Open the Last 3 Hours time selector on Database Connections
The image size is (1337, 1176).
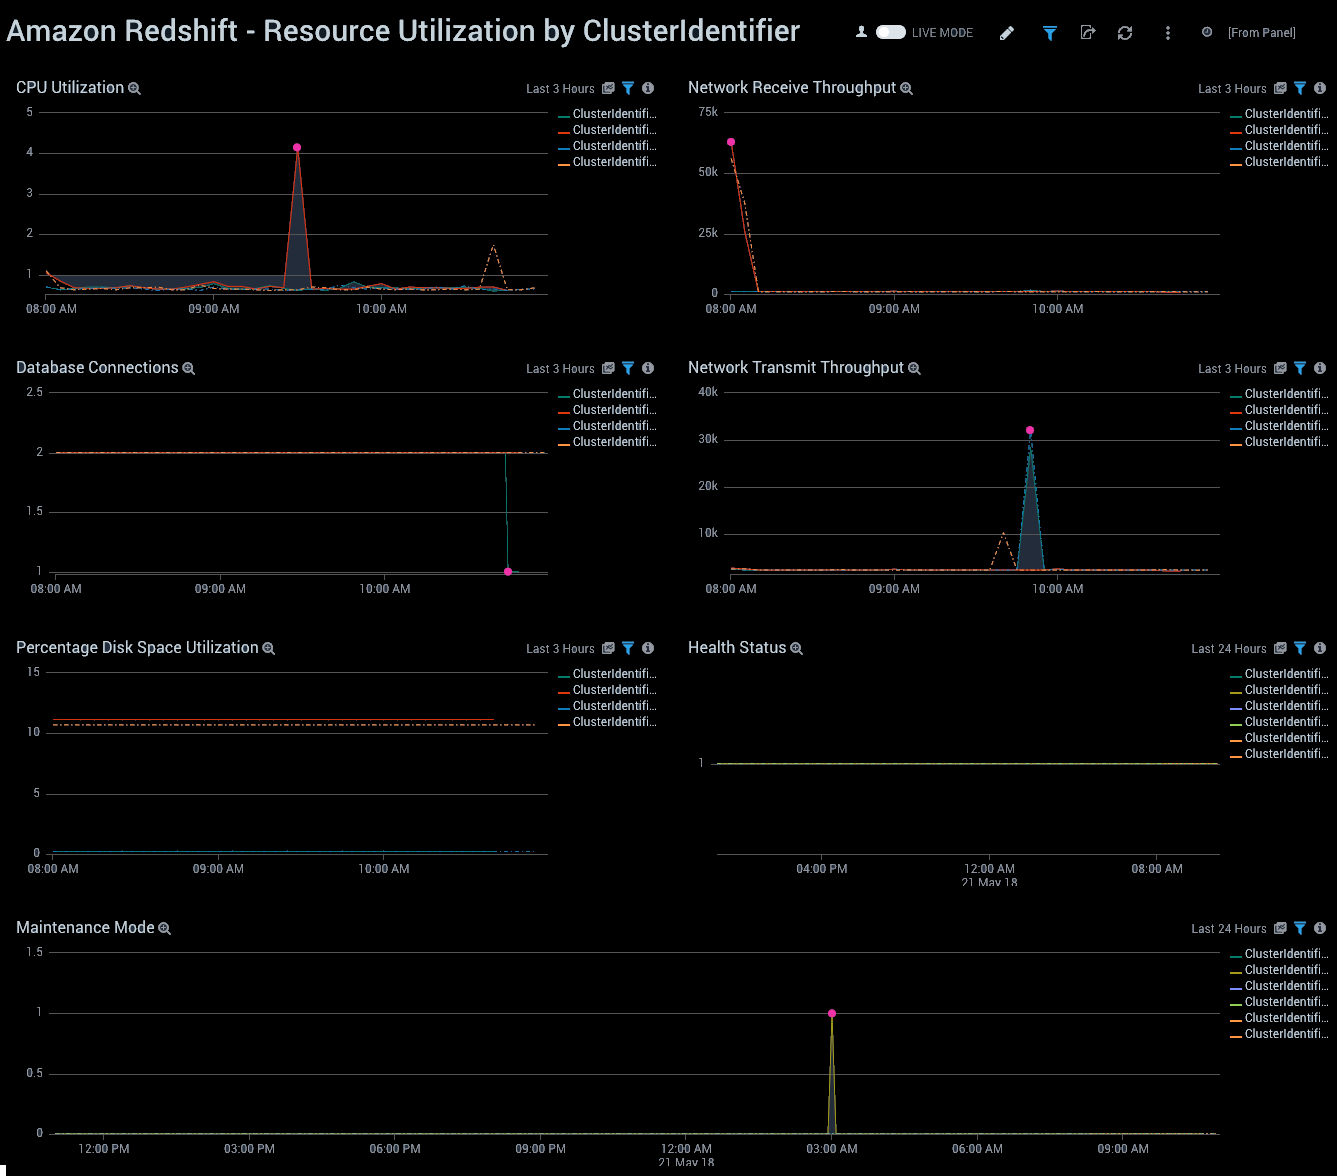pyautogui.click(x=561, y=368)
